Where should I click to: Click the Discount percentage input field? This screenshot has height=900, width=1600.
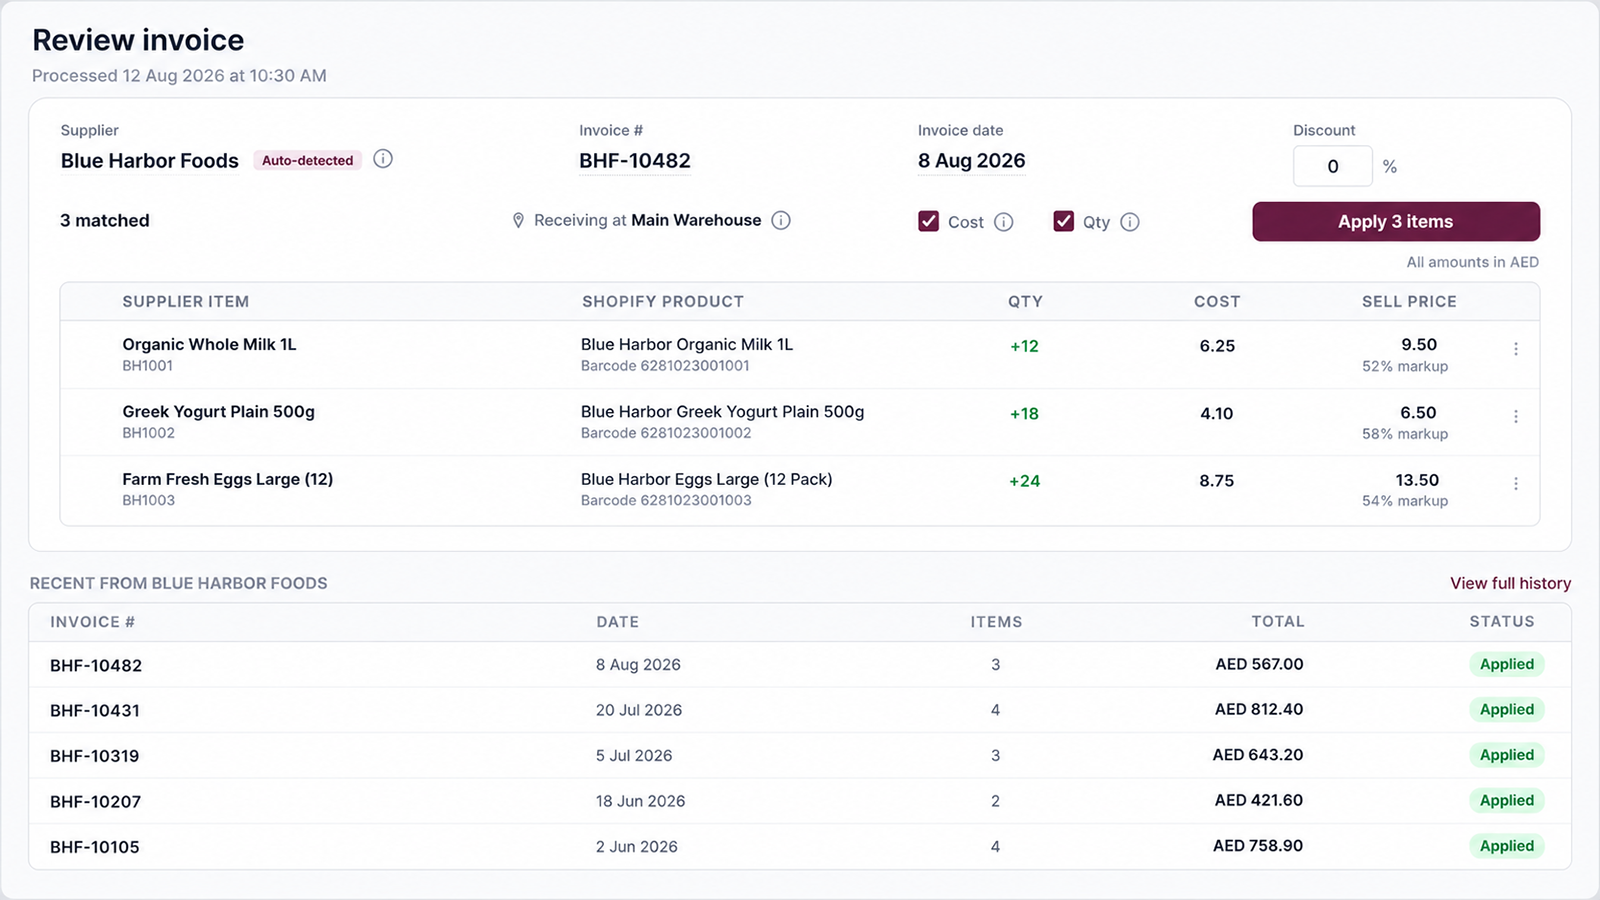pyautogui.click(x=1333, y=166)
